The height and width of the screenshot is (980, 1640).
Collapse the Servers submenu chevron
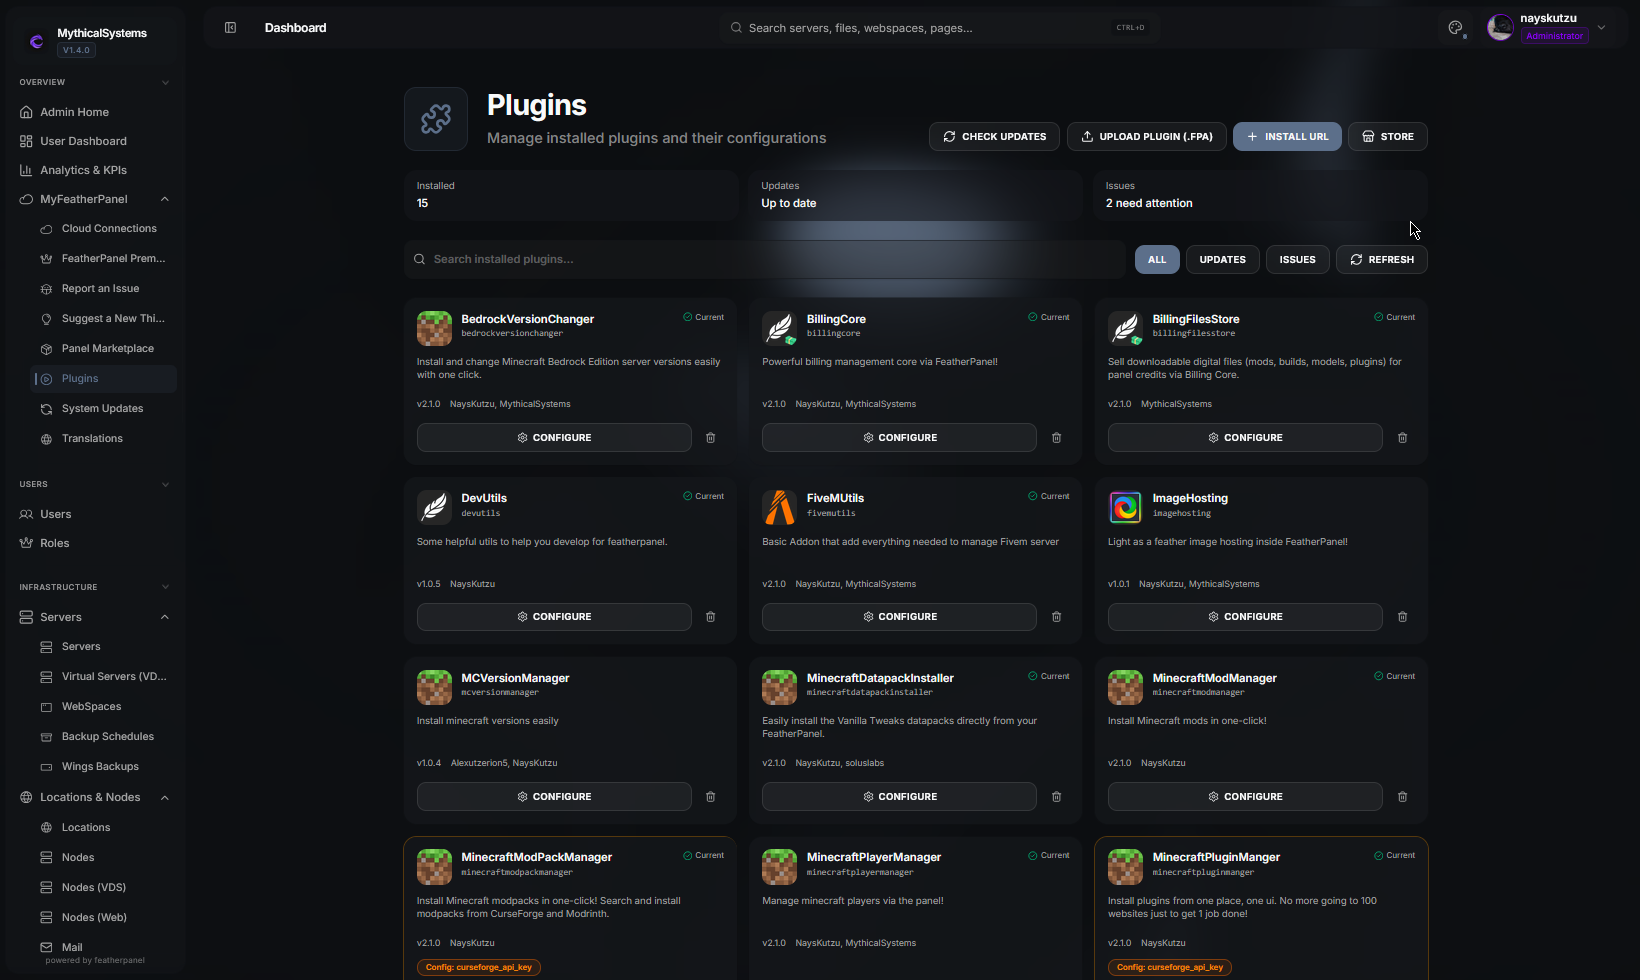click(x=165, y=617)
